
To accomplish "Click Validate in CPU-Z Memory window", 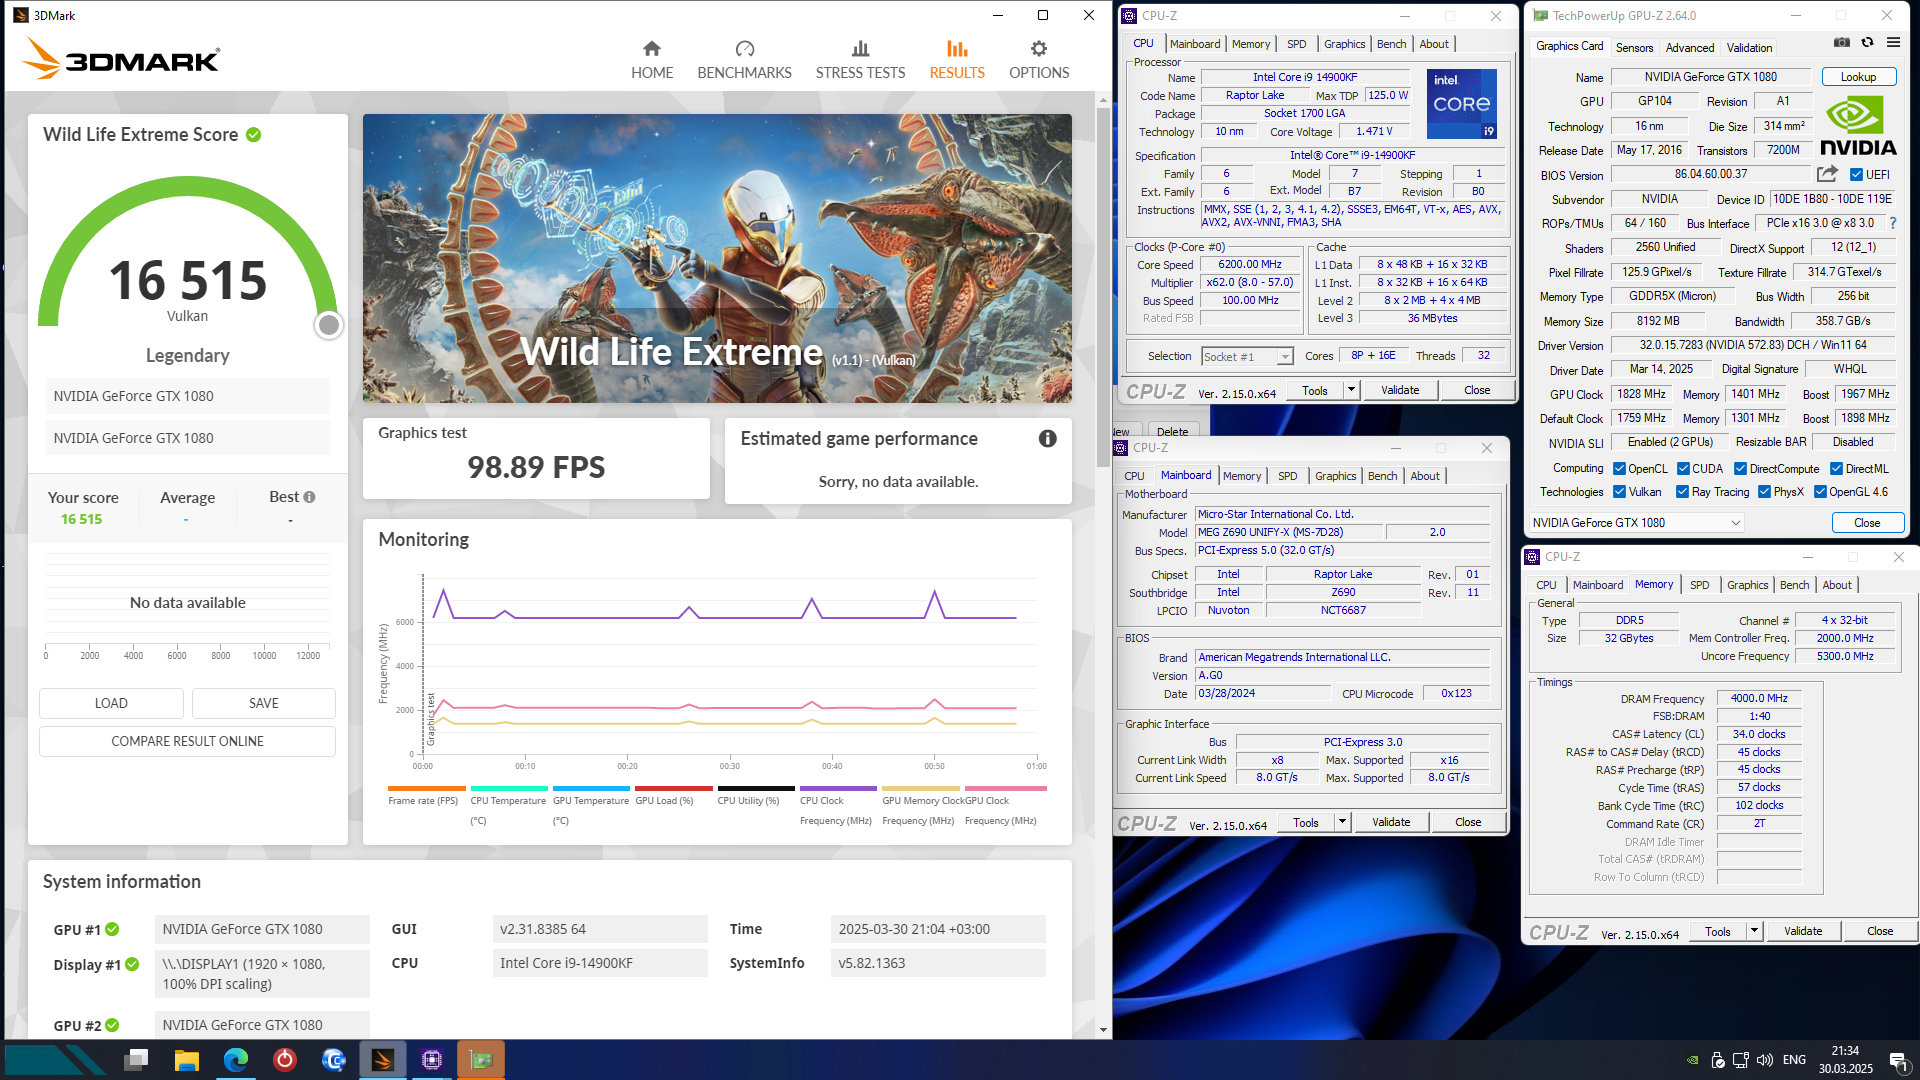I will click(x=1802, y=932).
